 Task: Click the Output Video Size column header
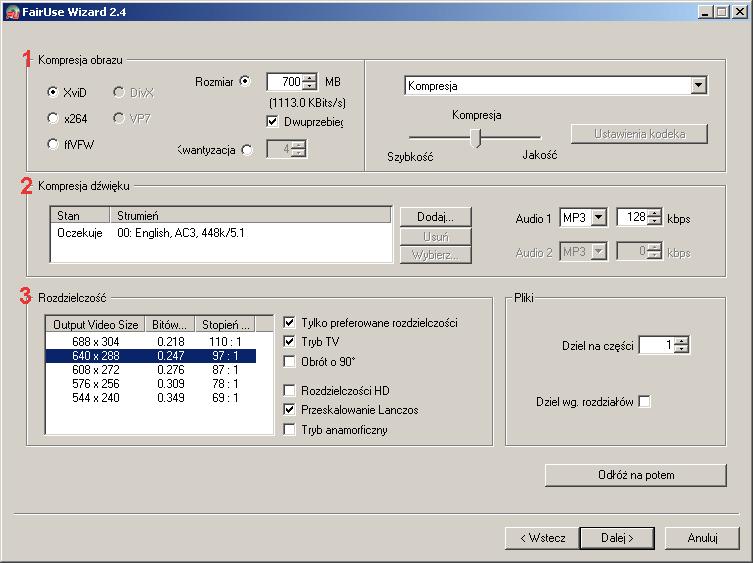click(x=96, y=325)
